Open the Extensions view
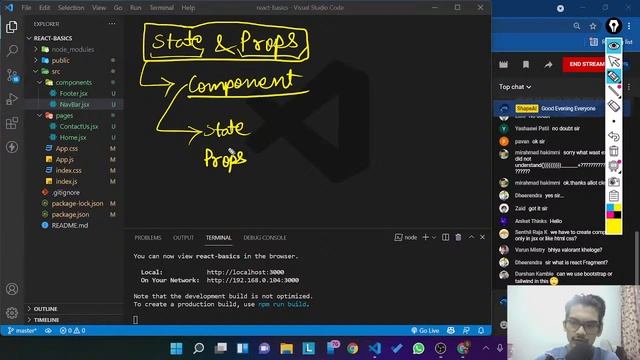This screenshot has height=360, width=640. 12,123
